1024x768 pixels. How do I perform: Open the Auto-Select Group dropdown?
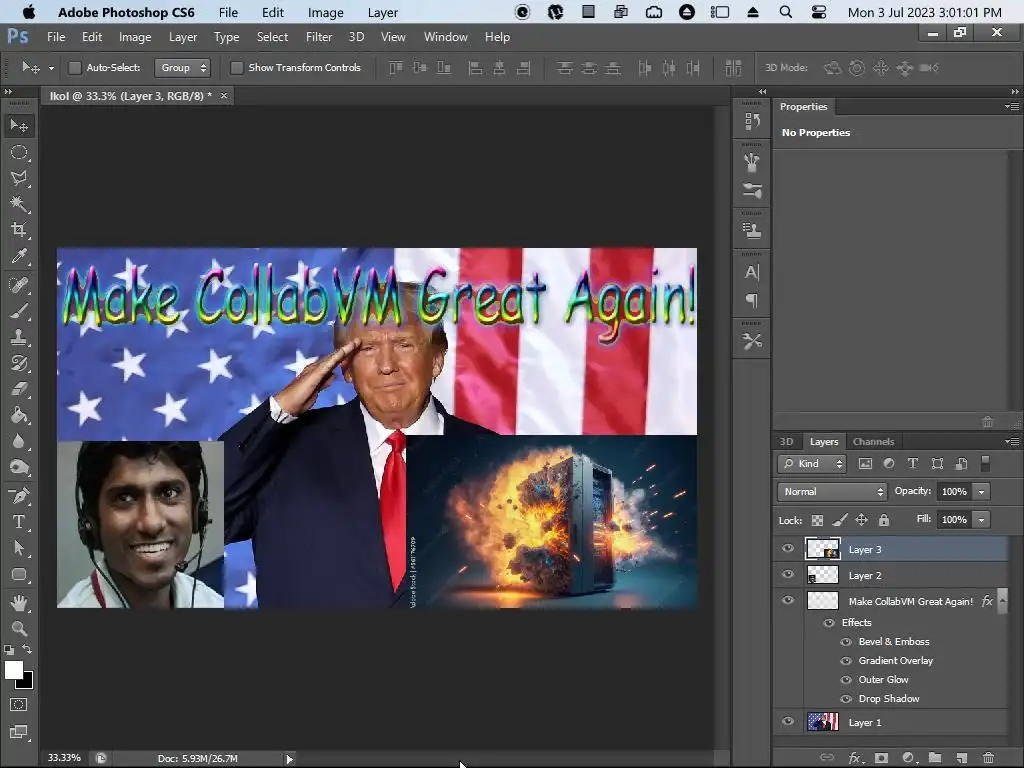[x=182, y=67]
